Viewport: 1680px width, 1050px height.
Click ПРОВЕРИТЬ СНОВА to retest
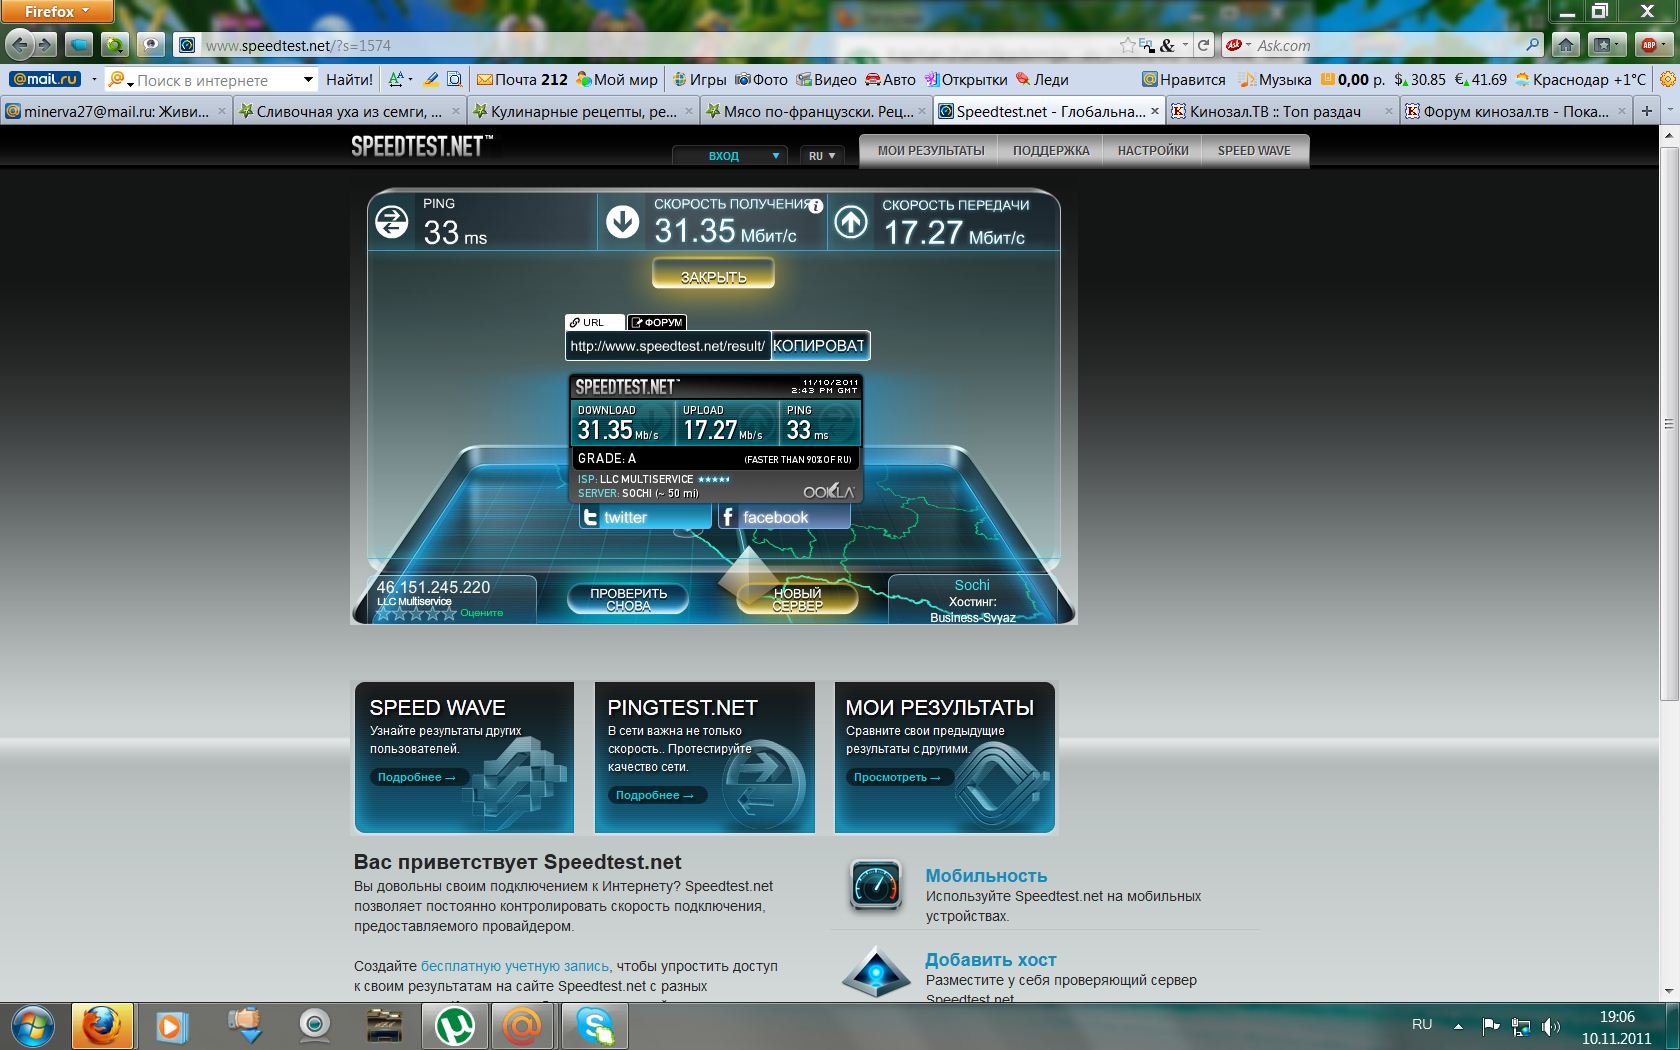tap(628, 599)
